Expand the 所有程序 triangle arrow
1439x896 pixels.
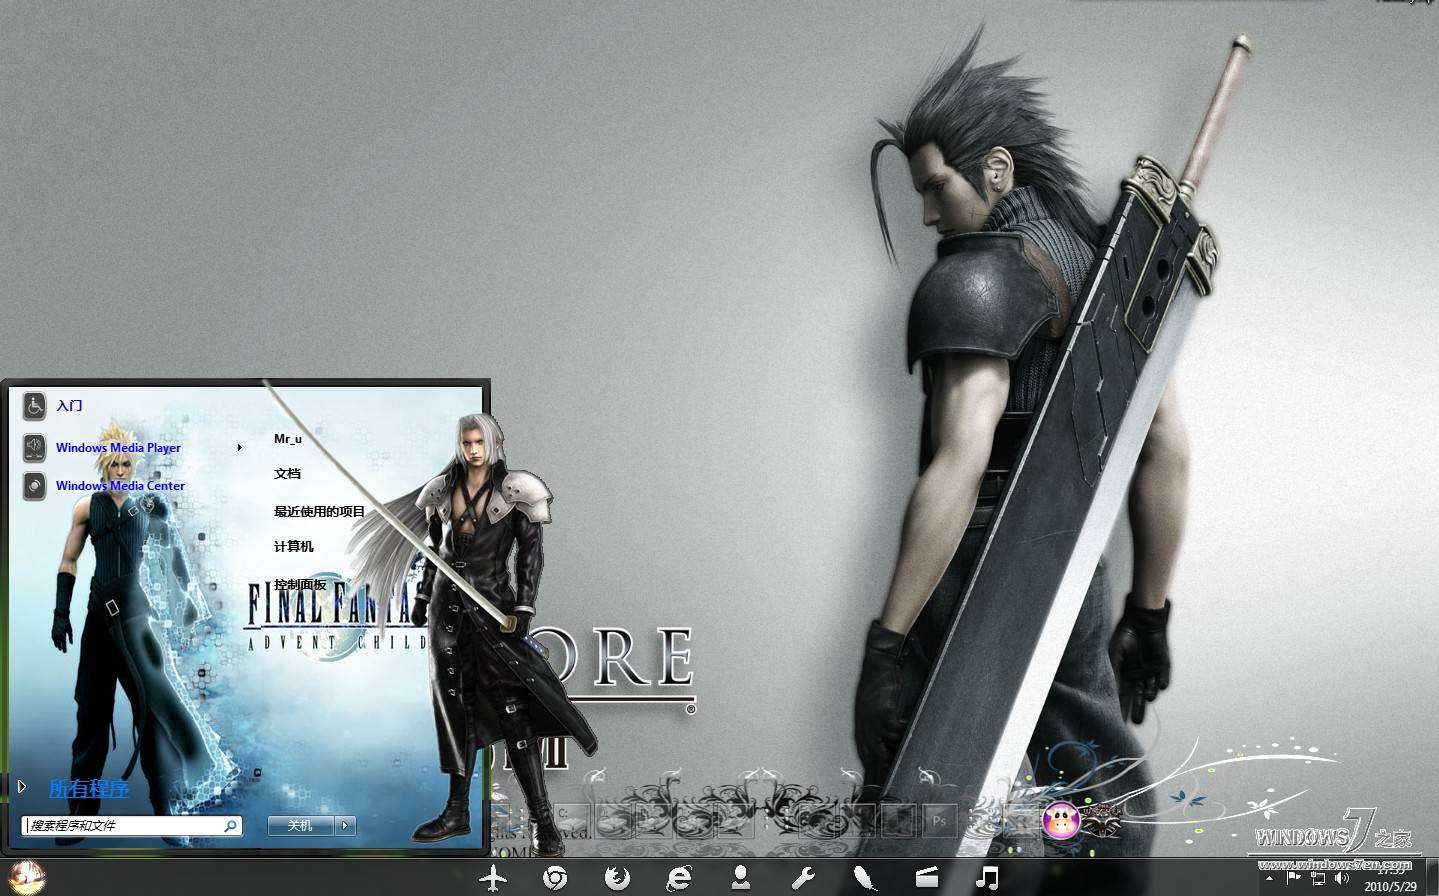[x=22, y=788]
